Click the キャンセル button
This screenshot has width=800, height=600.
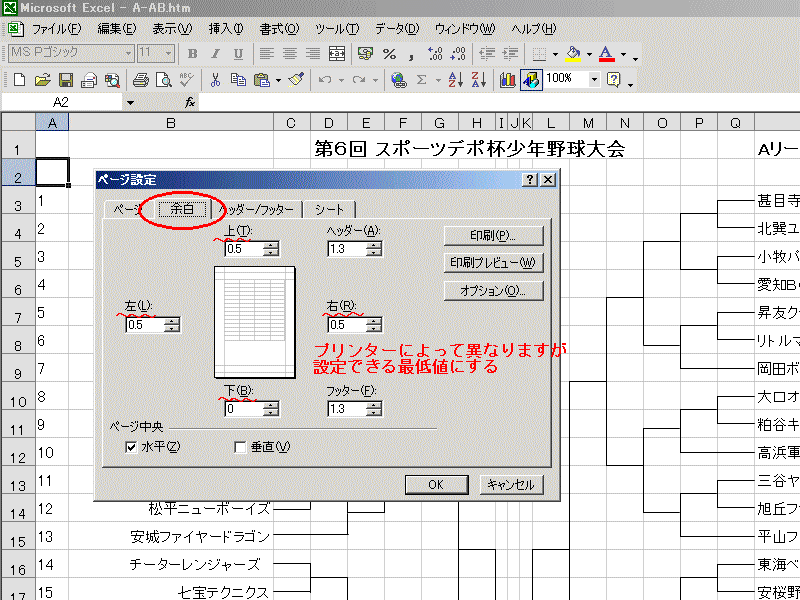[x=511, y=484]
